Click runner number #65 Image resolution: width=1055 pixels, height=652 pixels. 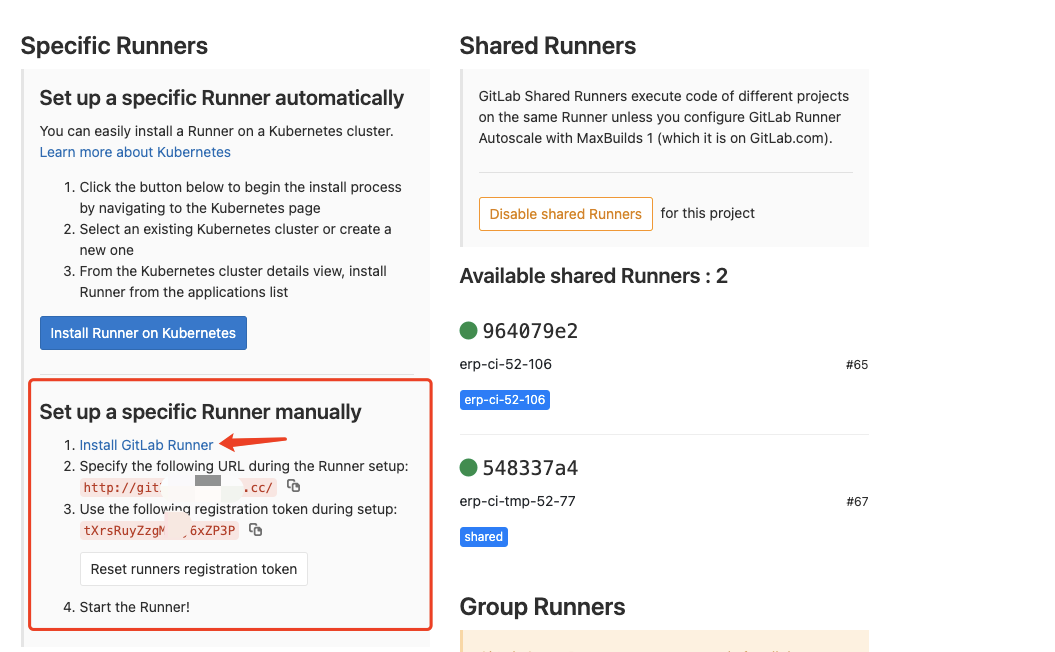coord(856,365)
